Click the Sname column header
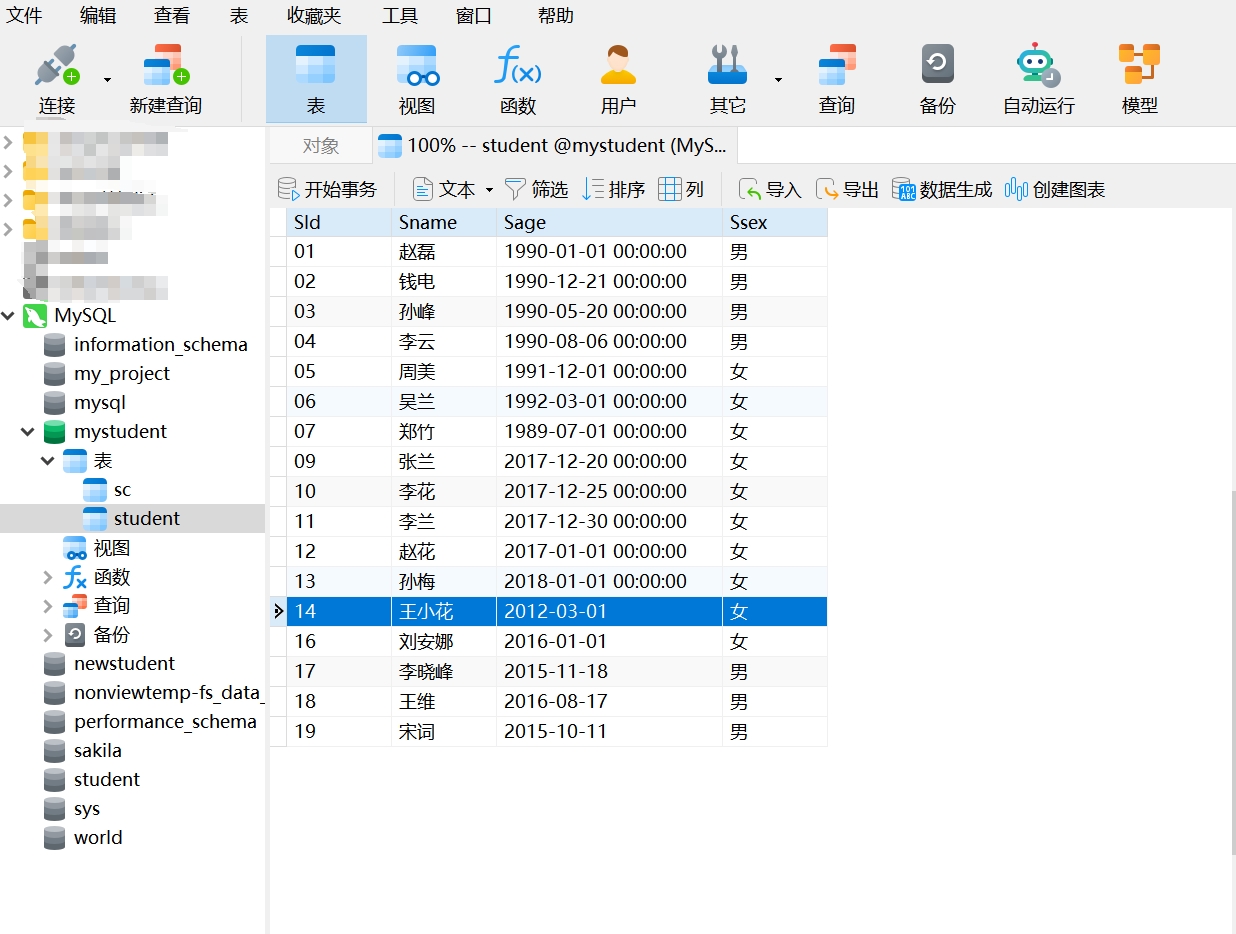 point(428,222)
